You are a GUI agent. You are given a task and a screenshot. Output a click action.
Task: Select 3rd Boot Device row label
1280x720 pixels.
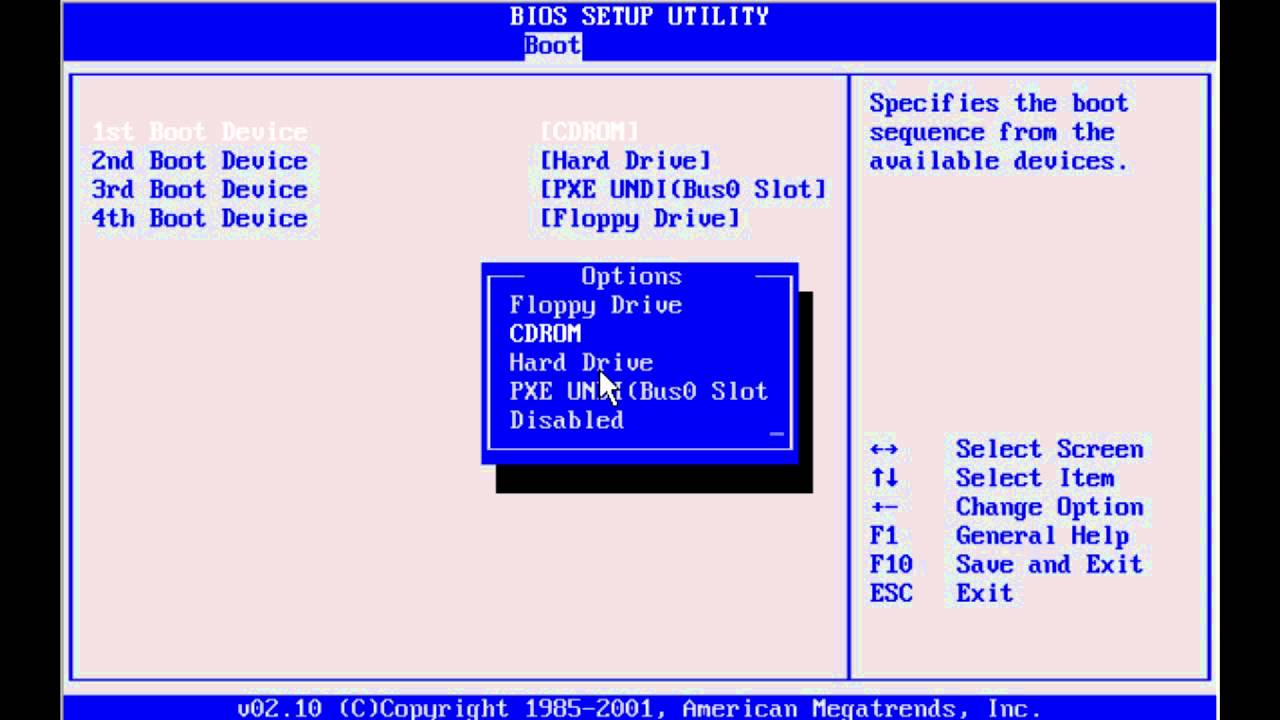pos(199,190)
